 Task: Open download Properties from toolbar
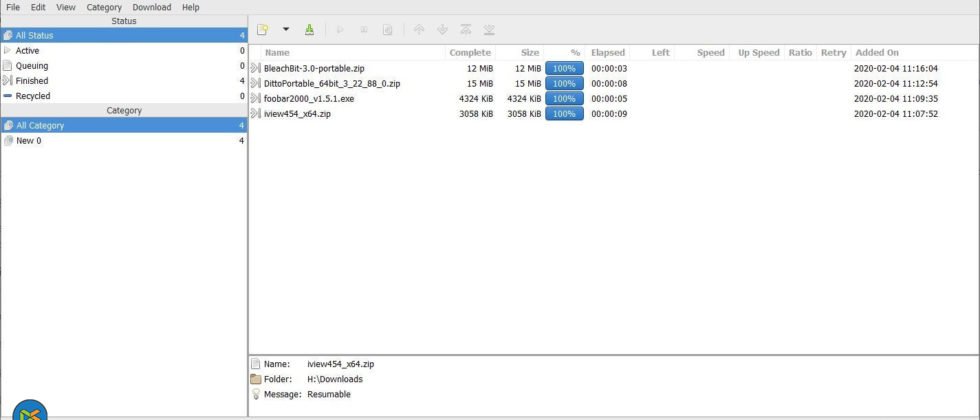[x=388, y=29]
